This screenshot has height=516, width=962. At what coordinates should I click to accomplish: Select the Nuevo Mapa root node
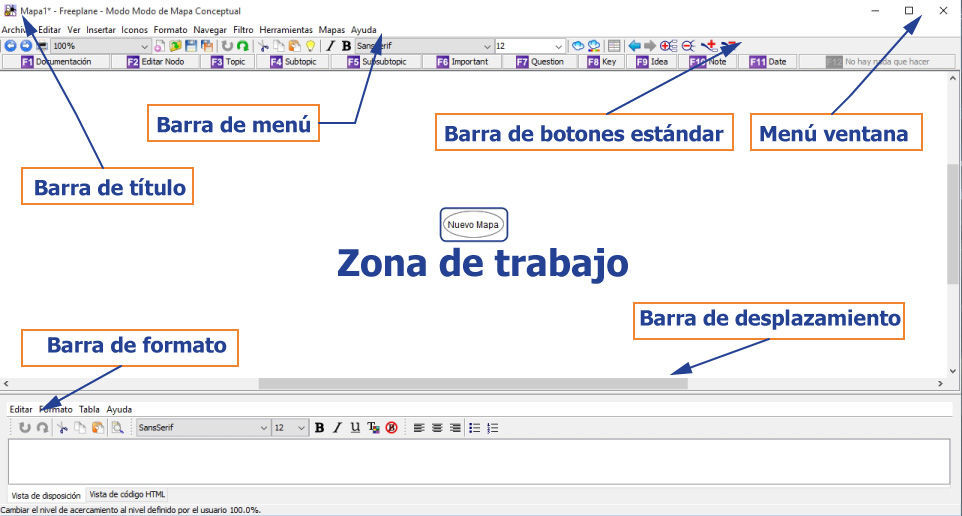(473, 225)
